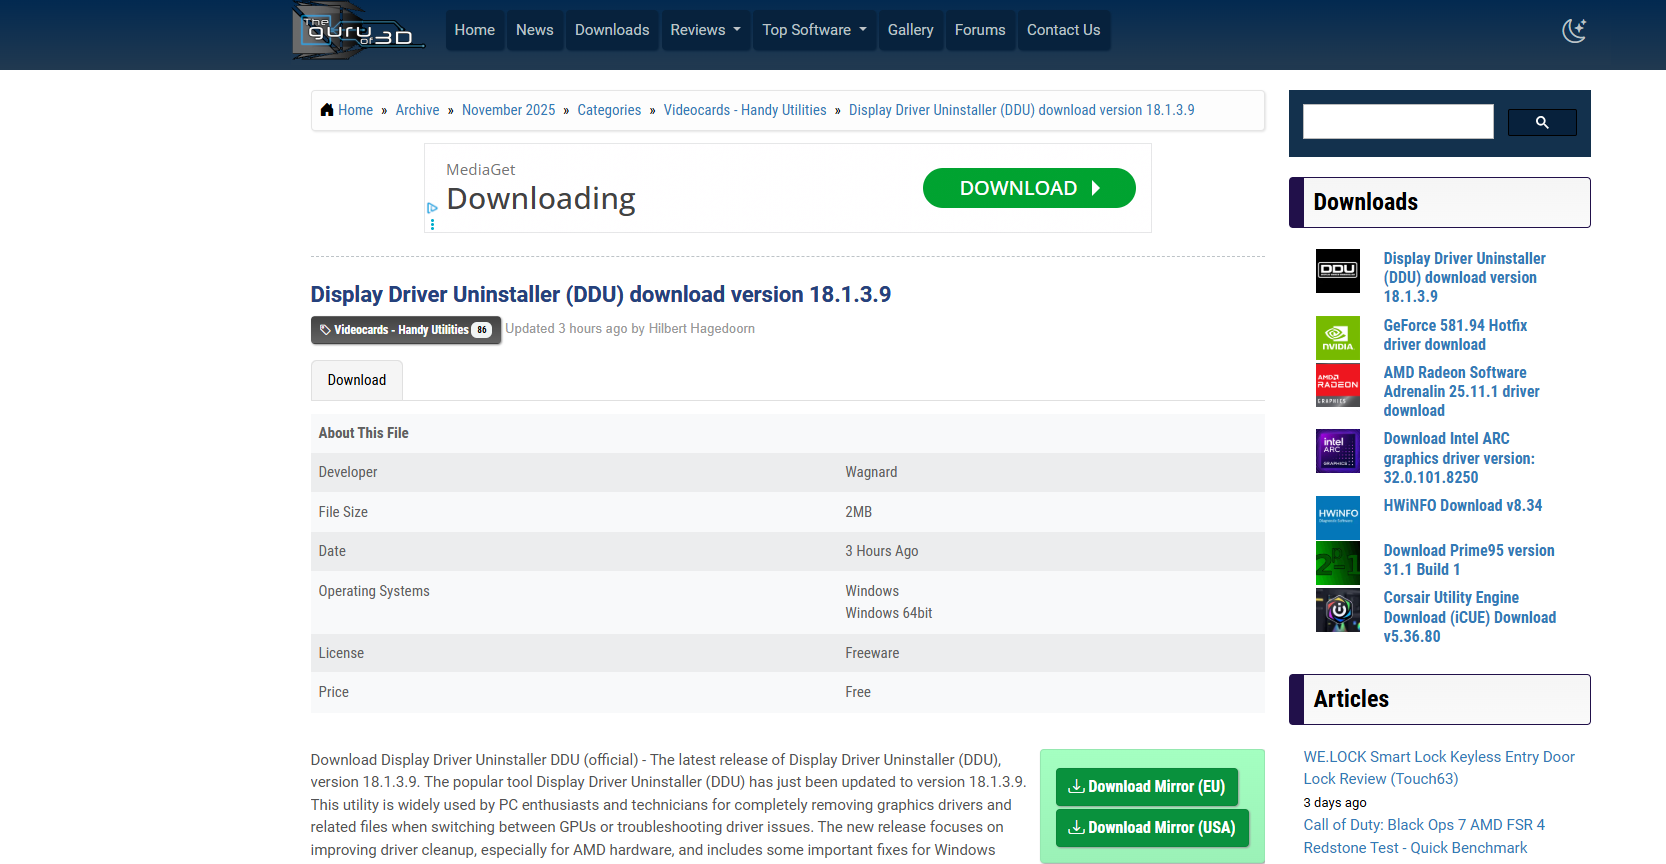1666x864 pixels.
Task: Open WE.LOCK Smart Lock review article
Action: [1439, 768]
